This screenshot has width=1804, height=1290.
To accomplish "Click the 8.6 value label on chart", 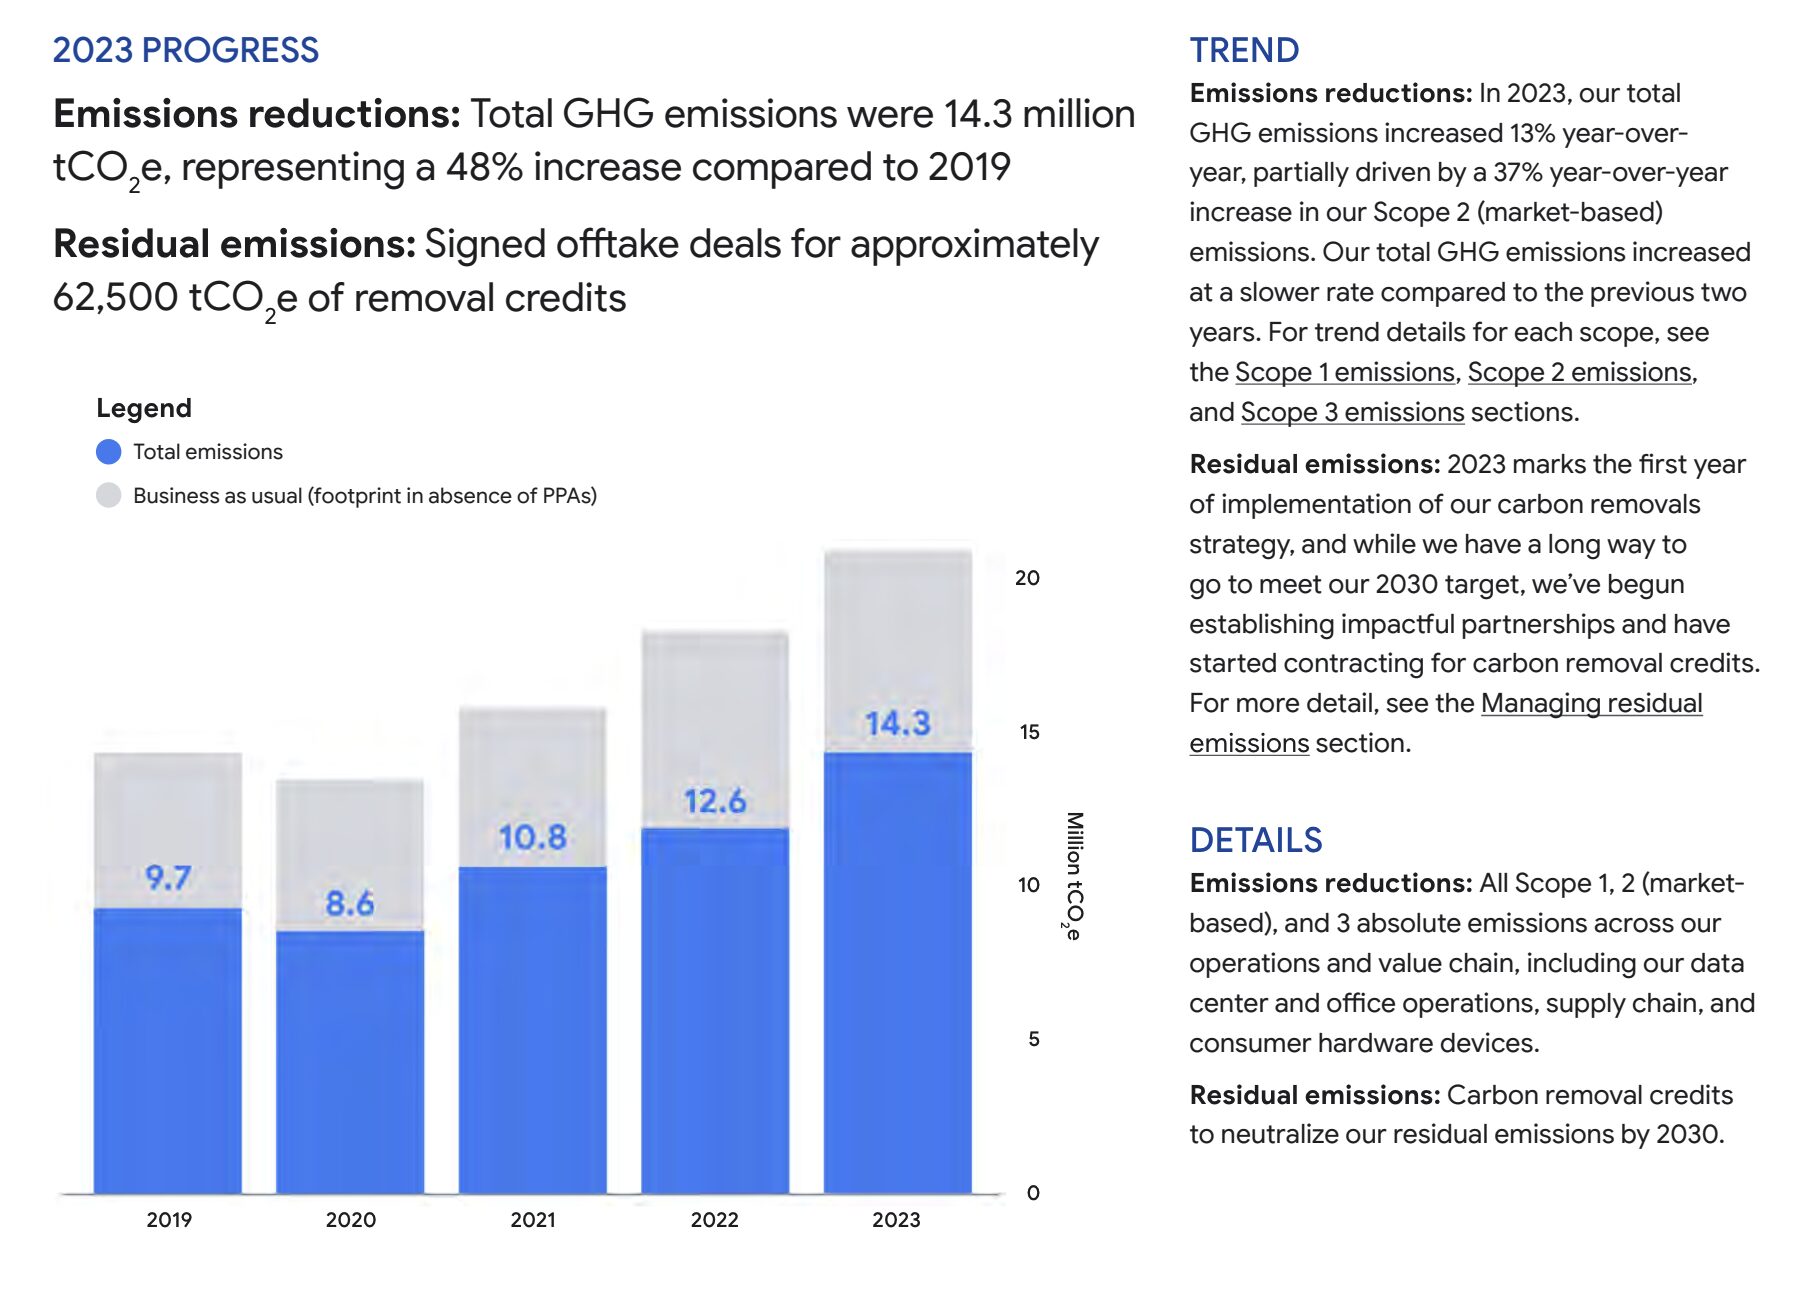I will pyautogui.click(x=350, y=903).
